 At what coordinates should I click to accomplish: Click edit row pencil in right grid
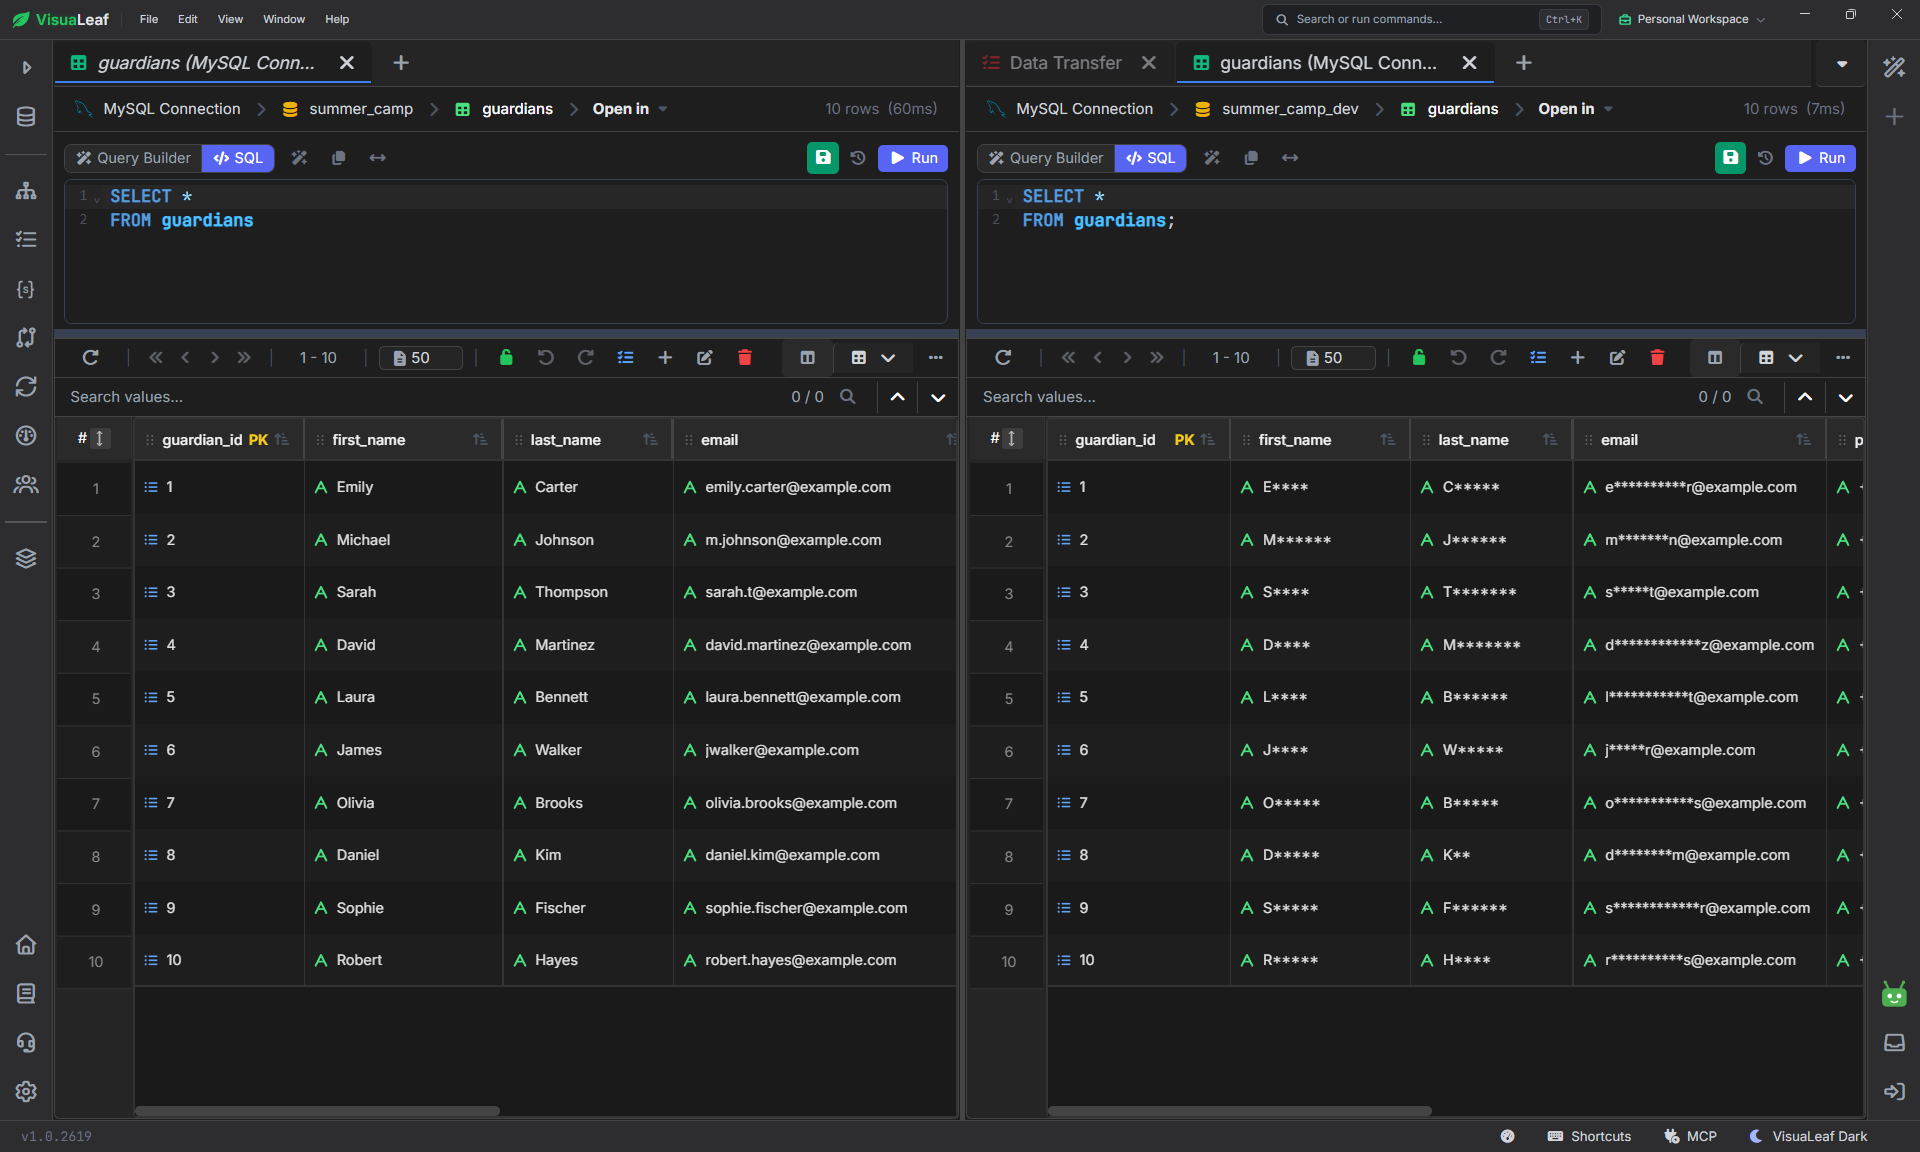coord(1617,357)
